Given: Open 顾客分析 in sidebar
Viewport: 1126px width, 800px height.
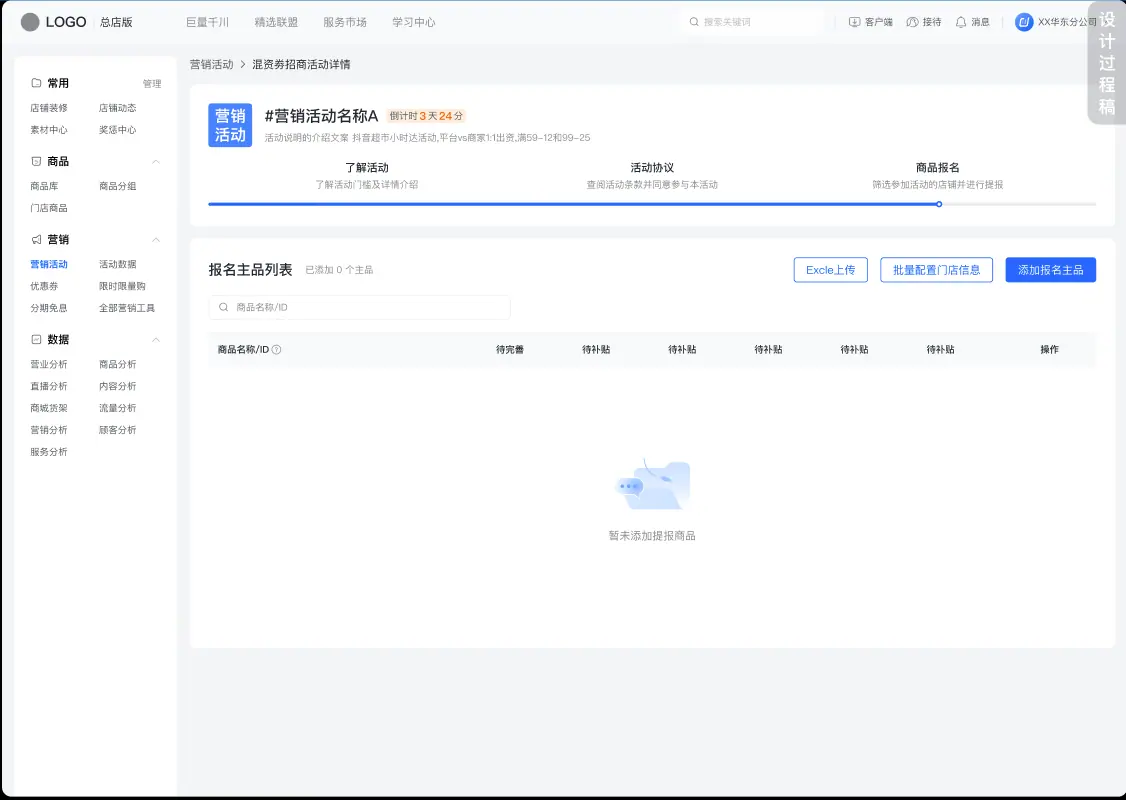Looking at the screenshot, I should (x=118, y=430).
